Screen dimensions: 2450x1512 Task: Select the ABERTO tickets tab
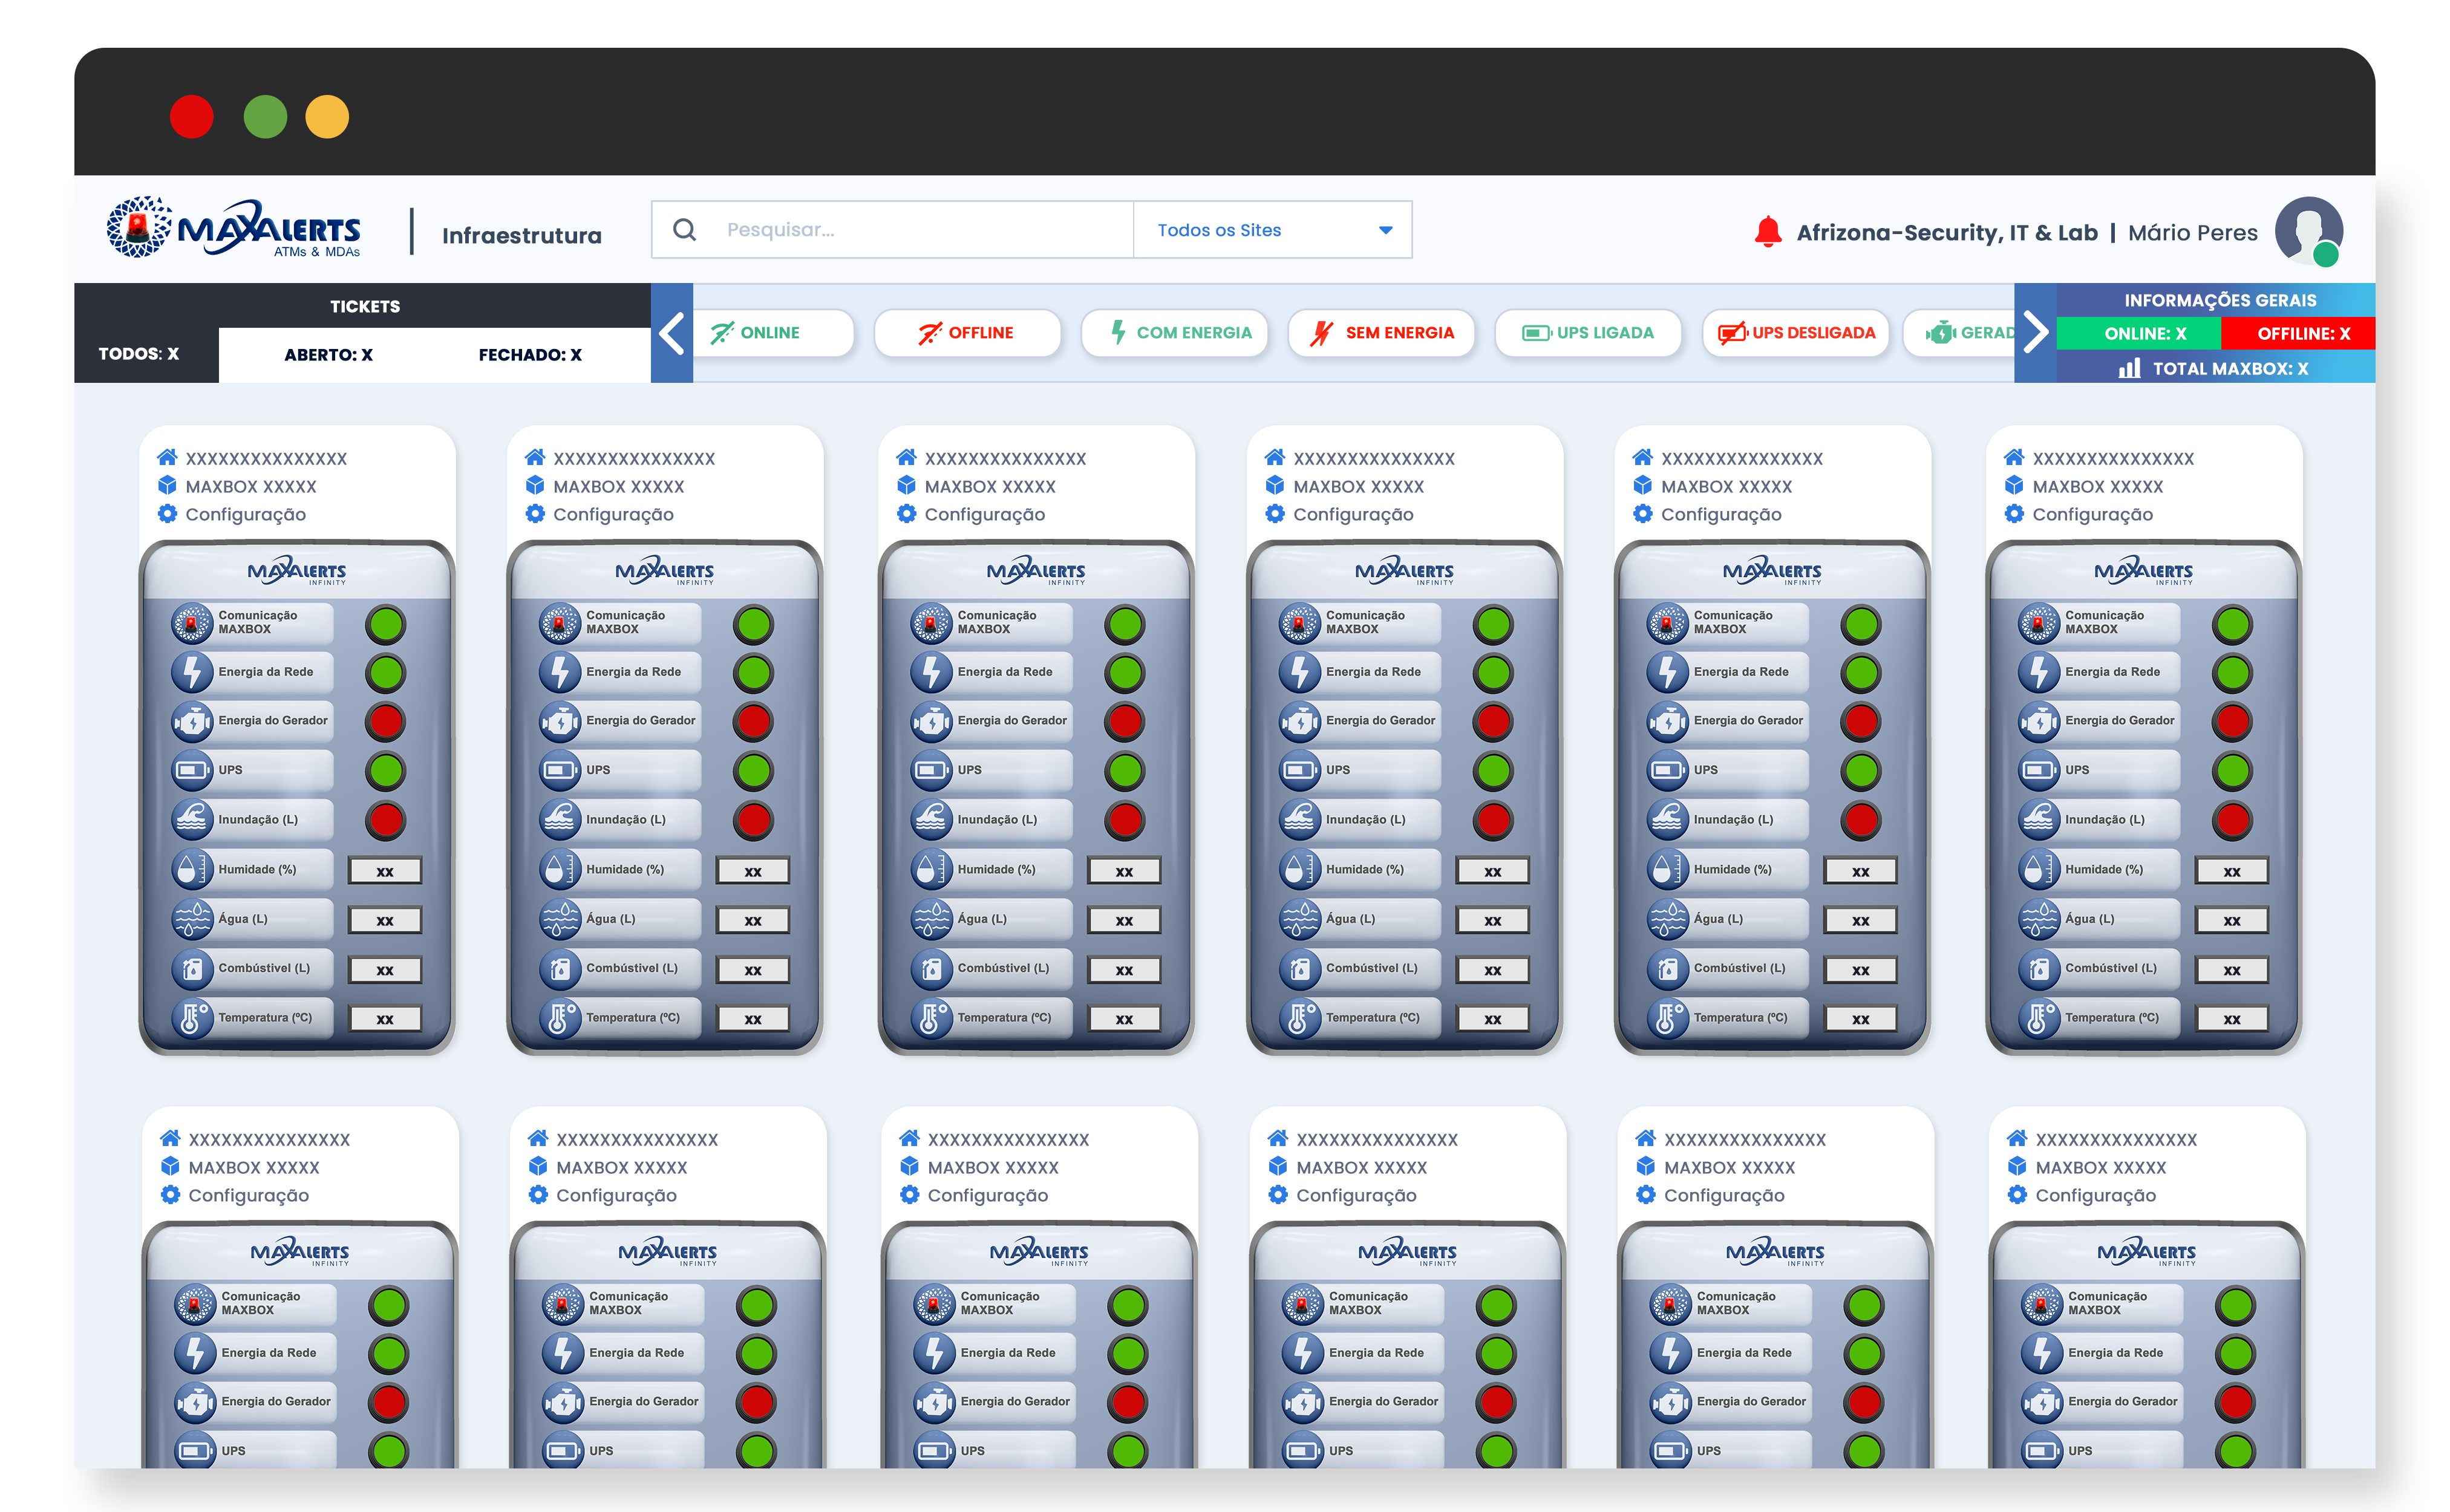[328, 355]
